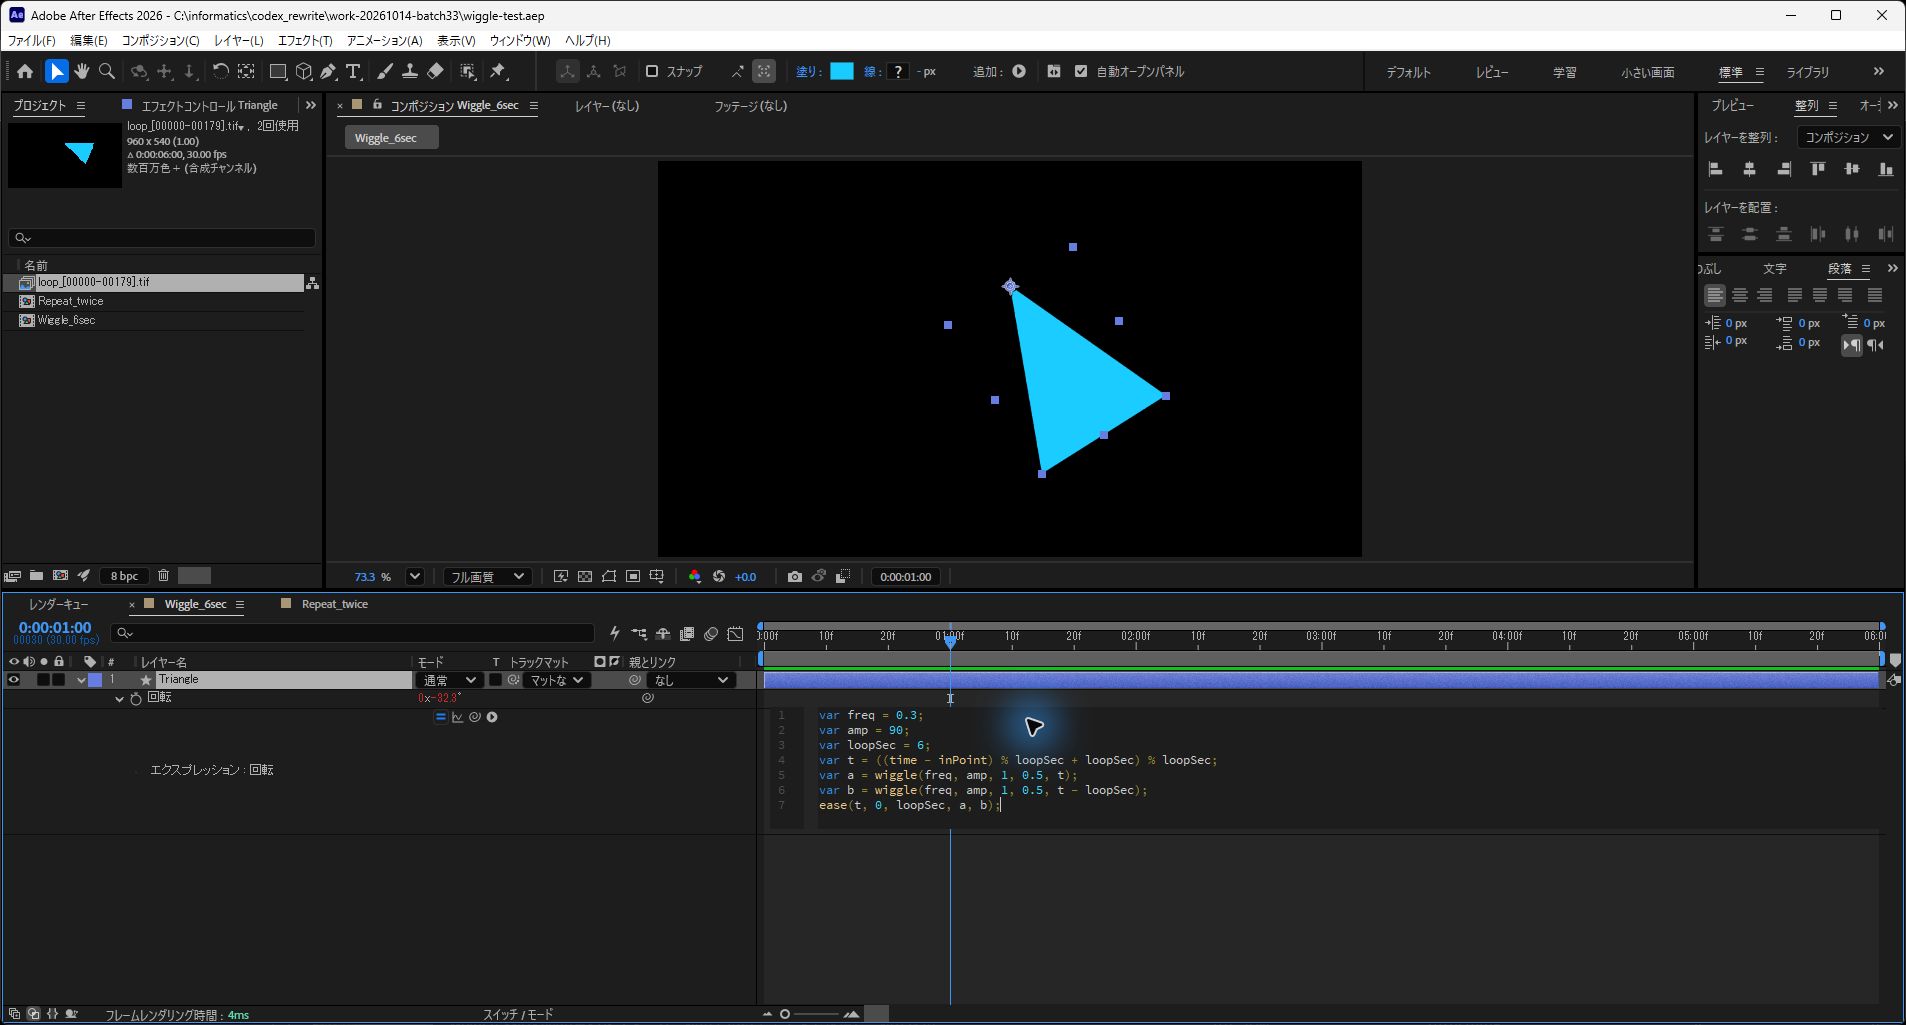Toggle the rotation stopwatch
The height and width of the screenshot is (1025, 1906).
136,698
